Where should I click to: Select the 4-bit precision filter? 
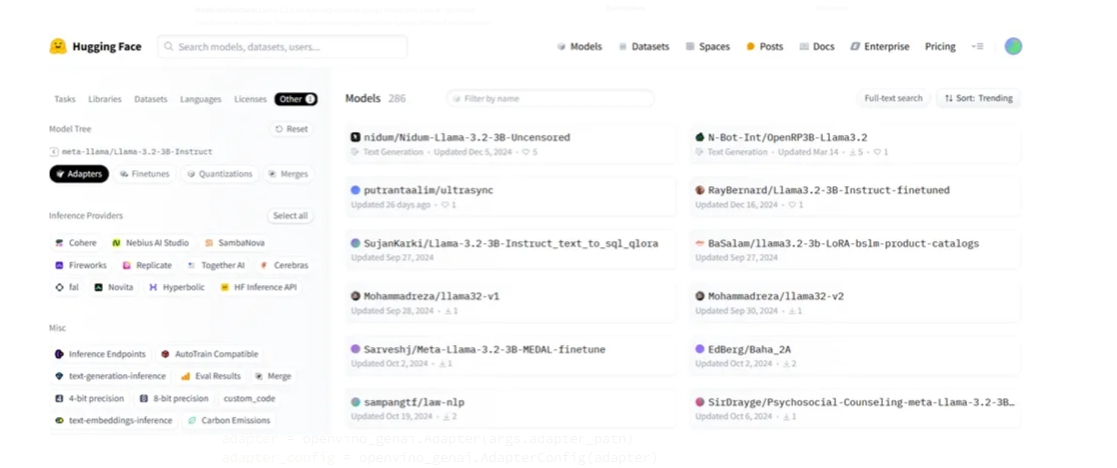(90, 399)
